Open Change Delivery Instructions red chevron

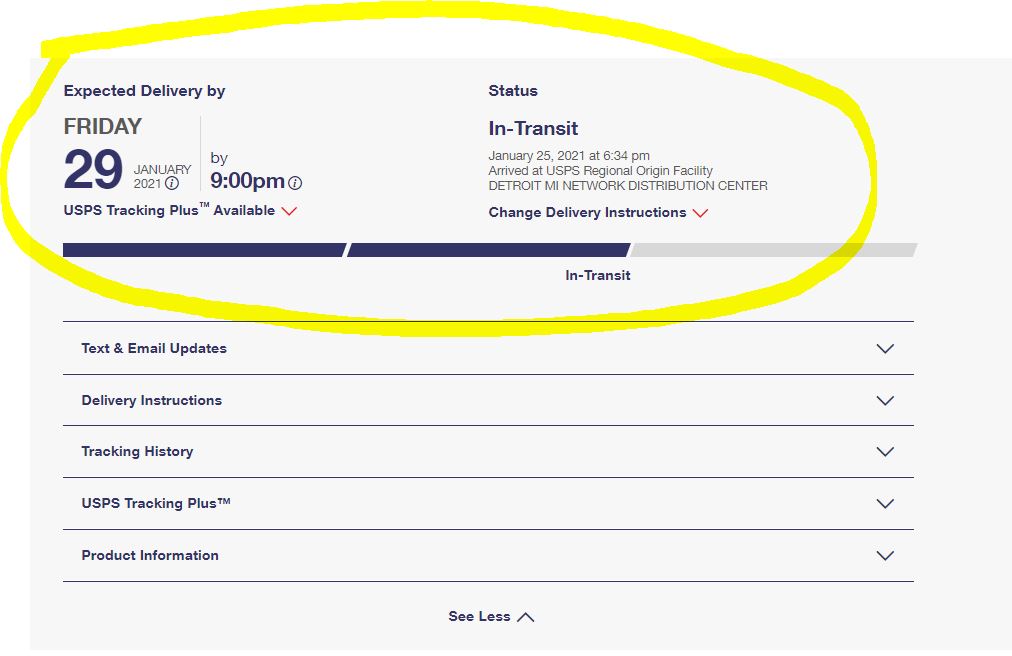(x=700, y=213)
